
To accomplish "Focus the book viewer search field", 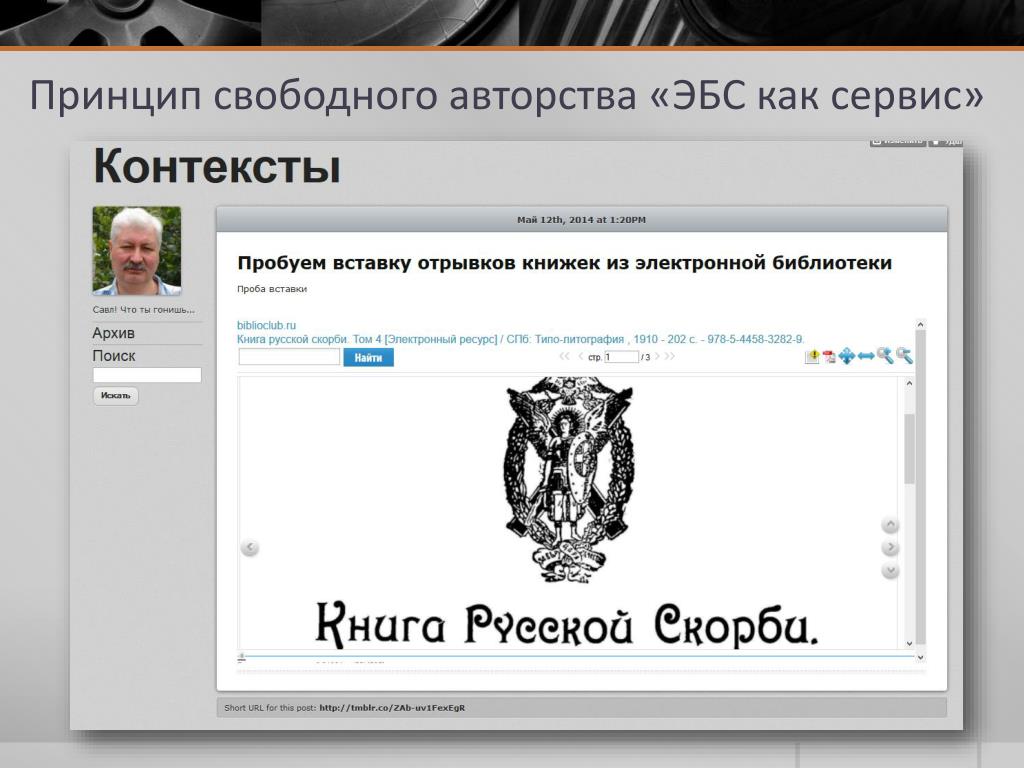I will click(x=289, y=357).
